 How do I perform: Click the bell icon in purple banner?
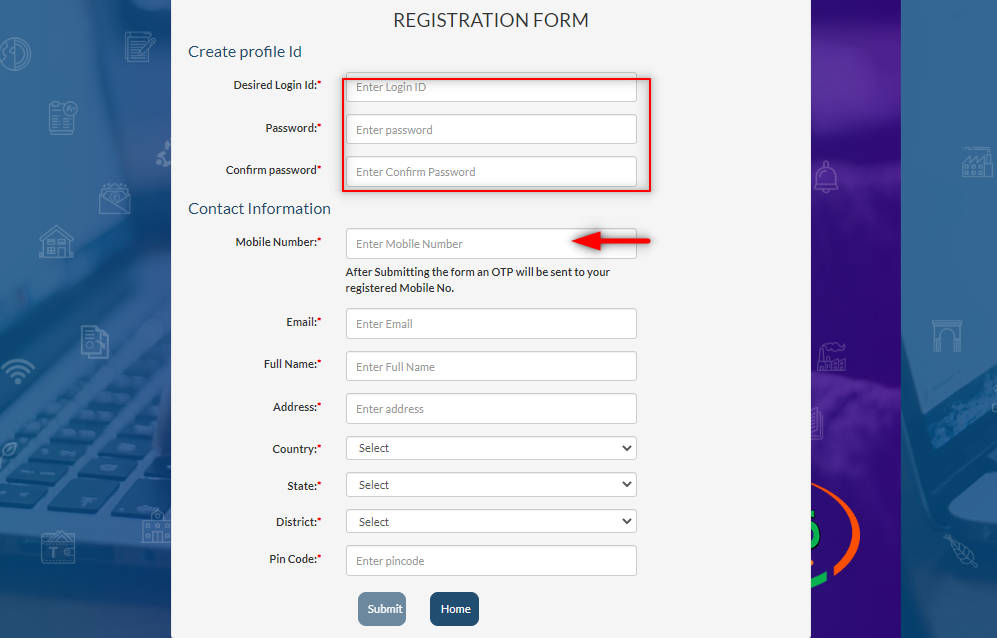coord(826,177)
